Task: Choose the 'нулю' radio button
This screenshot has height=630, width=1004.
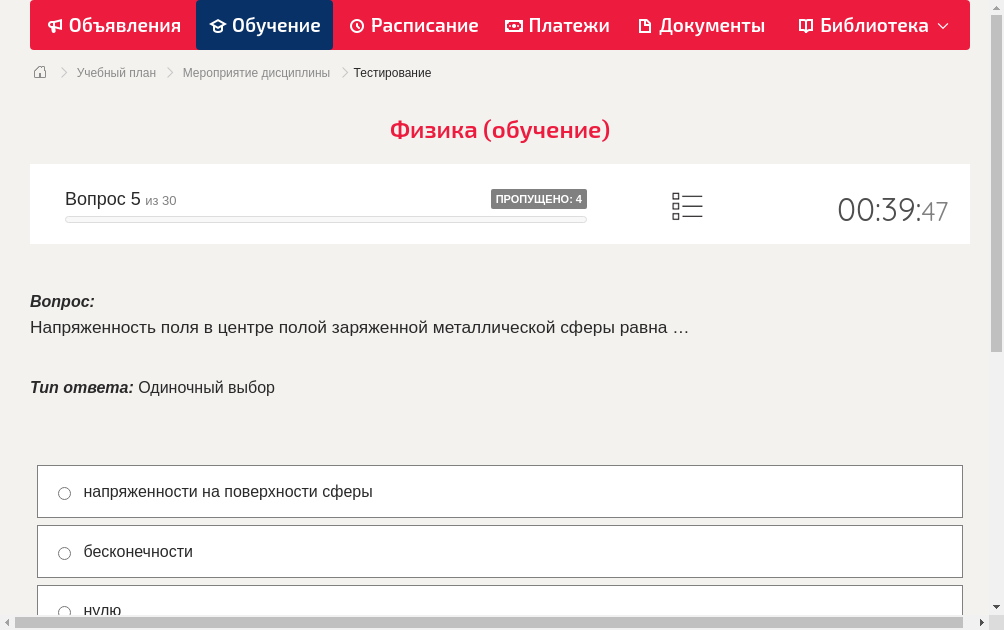Action: click(64, 611)
